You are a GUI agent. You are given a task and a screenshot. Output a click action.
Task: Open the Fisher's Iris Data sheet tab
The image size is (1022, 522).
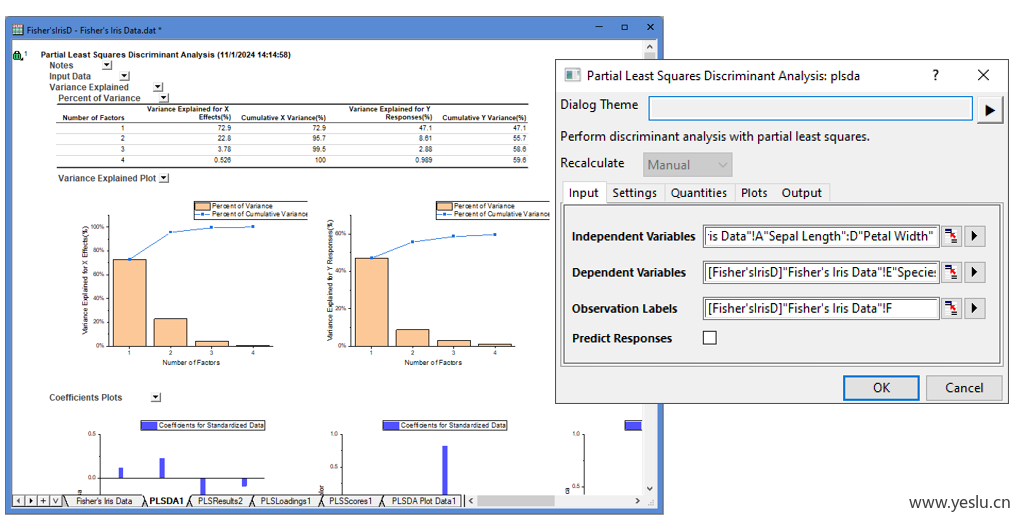tap(104, 501)
